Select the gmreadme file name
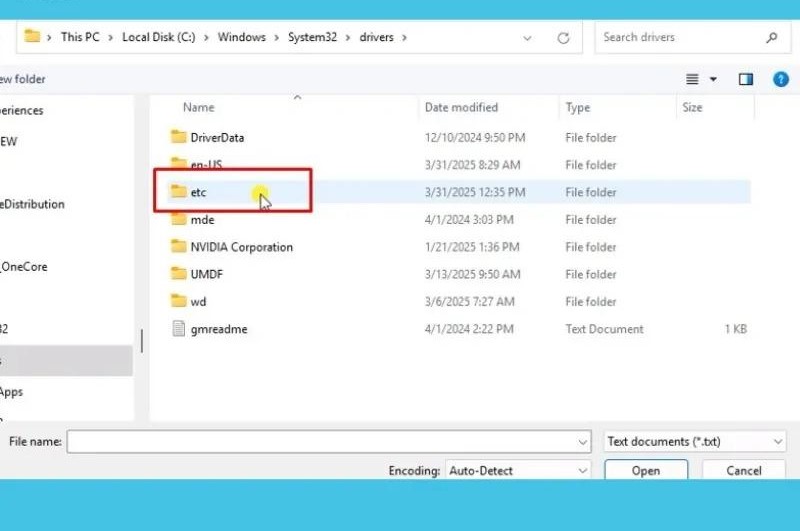Image resolution: width=800 pixels, height=531 pixels. 219,329
